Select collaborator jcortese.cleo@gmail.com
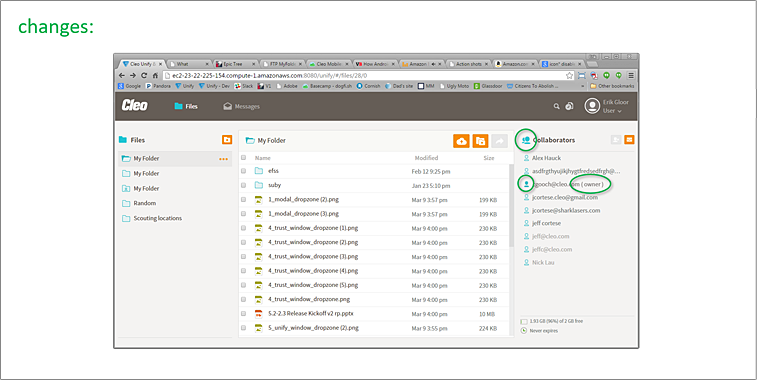Screen dimensions: 757x380 point(565,197)
